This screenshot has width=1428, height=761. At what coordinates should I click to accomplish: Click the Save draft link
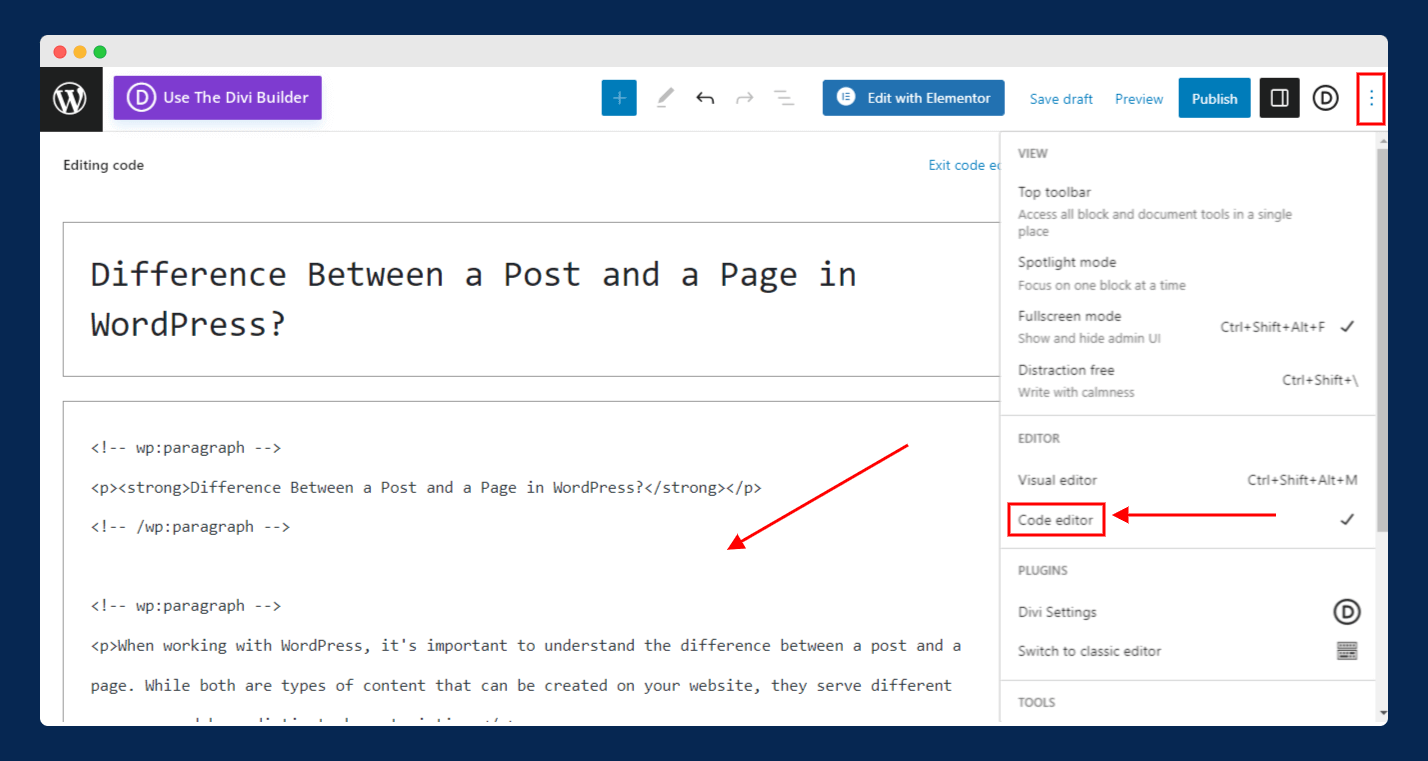pos(1061,99)
